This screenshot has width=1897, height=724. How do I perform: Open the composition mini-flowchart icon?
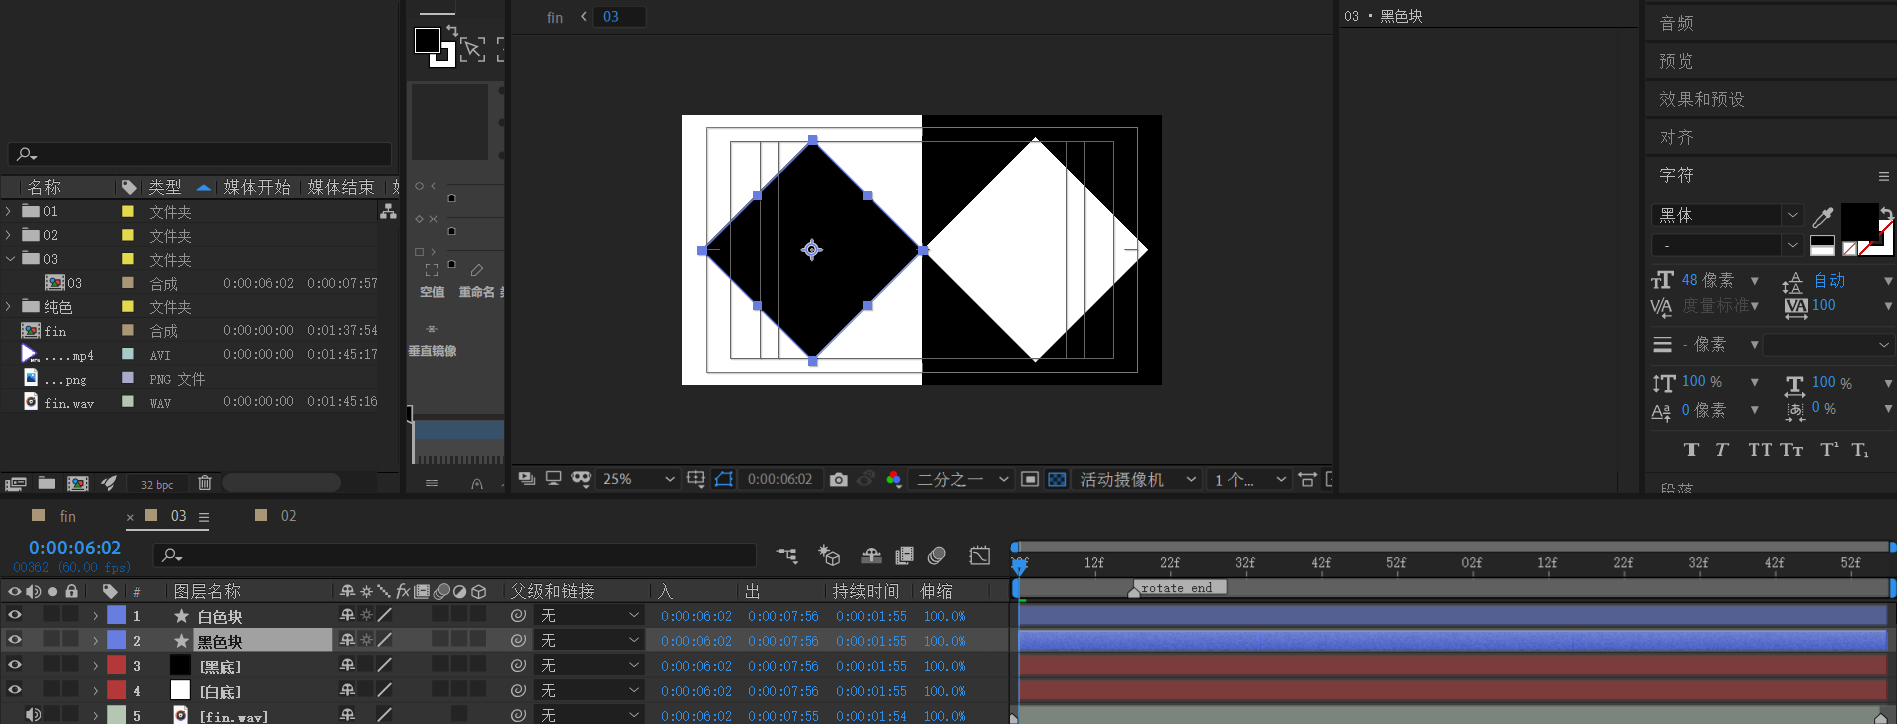click(787, 555)
